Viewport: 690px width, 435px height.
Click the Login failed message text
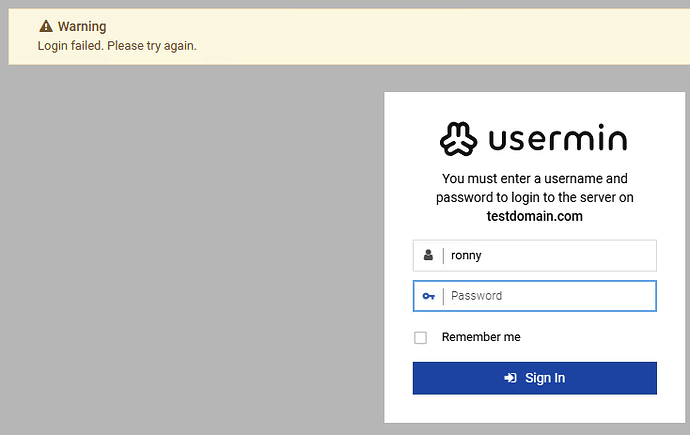tap(117, 46)
